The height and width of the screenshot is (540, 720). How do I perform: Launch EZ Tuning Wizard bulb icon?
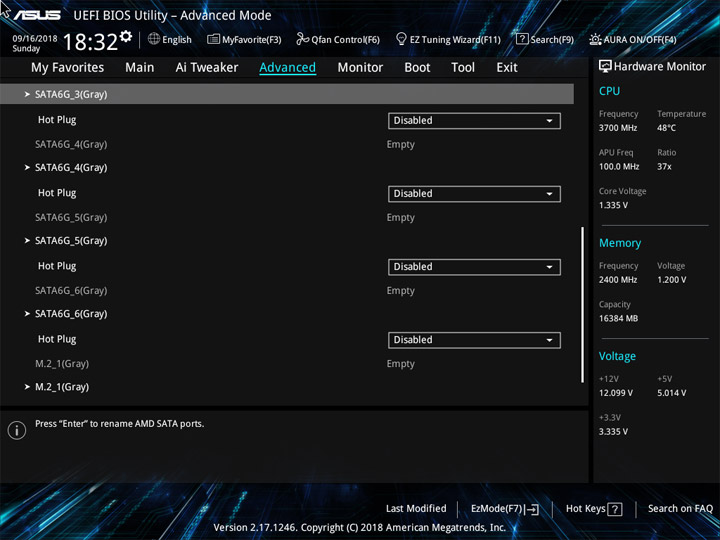click(x=401, y=39)
